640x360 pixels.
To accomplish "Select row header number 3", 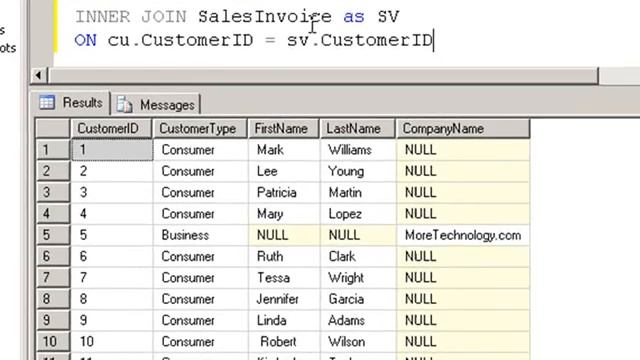I will [53, 192].
